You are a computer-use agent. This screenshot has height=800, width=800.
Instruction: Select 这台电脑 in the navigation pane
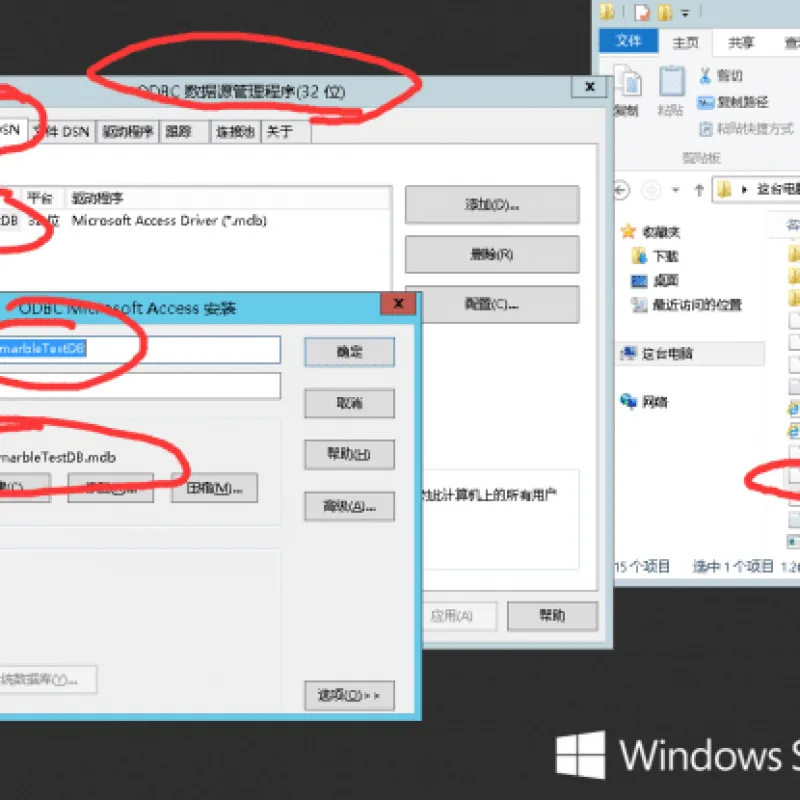click(x=667, y=354)
